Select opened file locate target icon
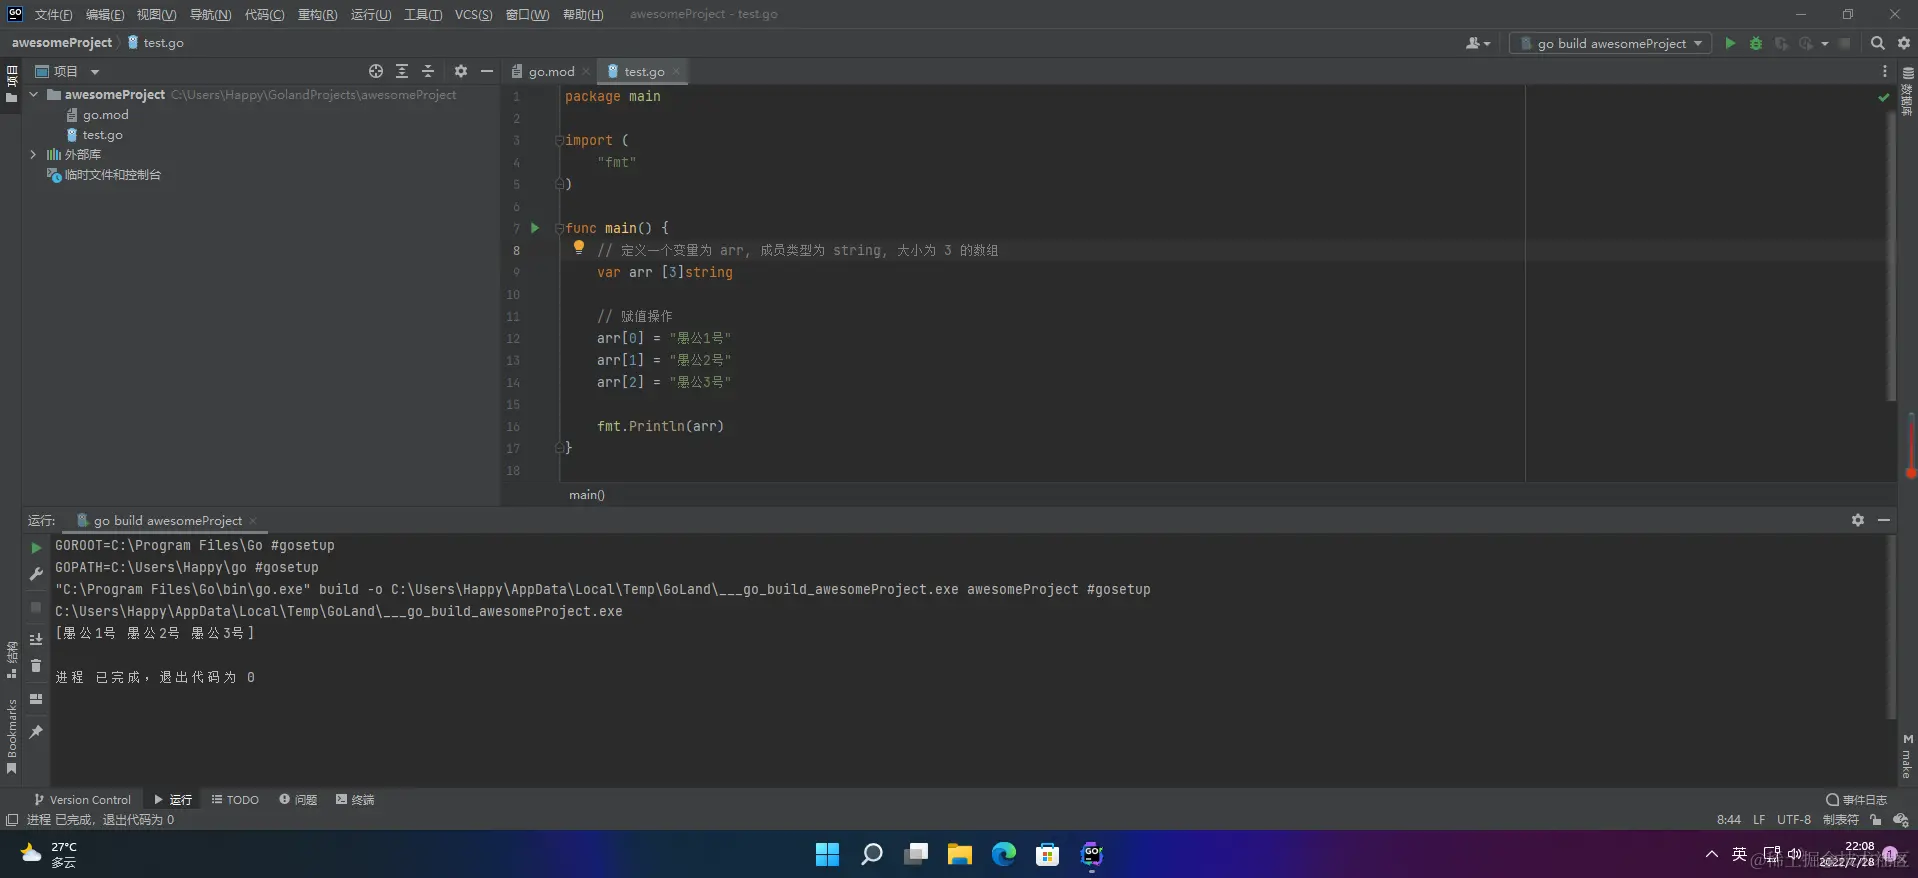This screenshot has height=878, width=1918. [375, 71]
